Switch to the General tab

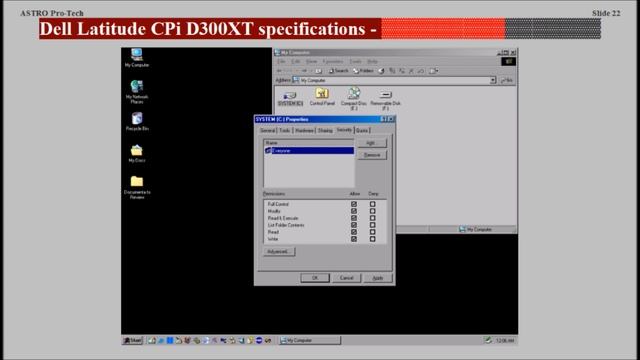268,131
